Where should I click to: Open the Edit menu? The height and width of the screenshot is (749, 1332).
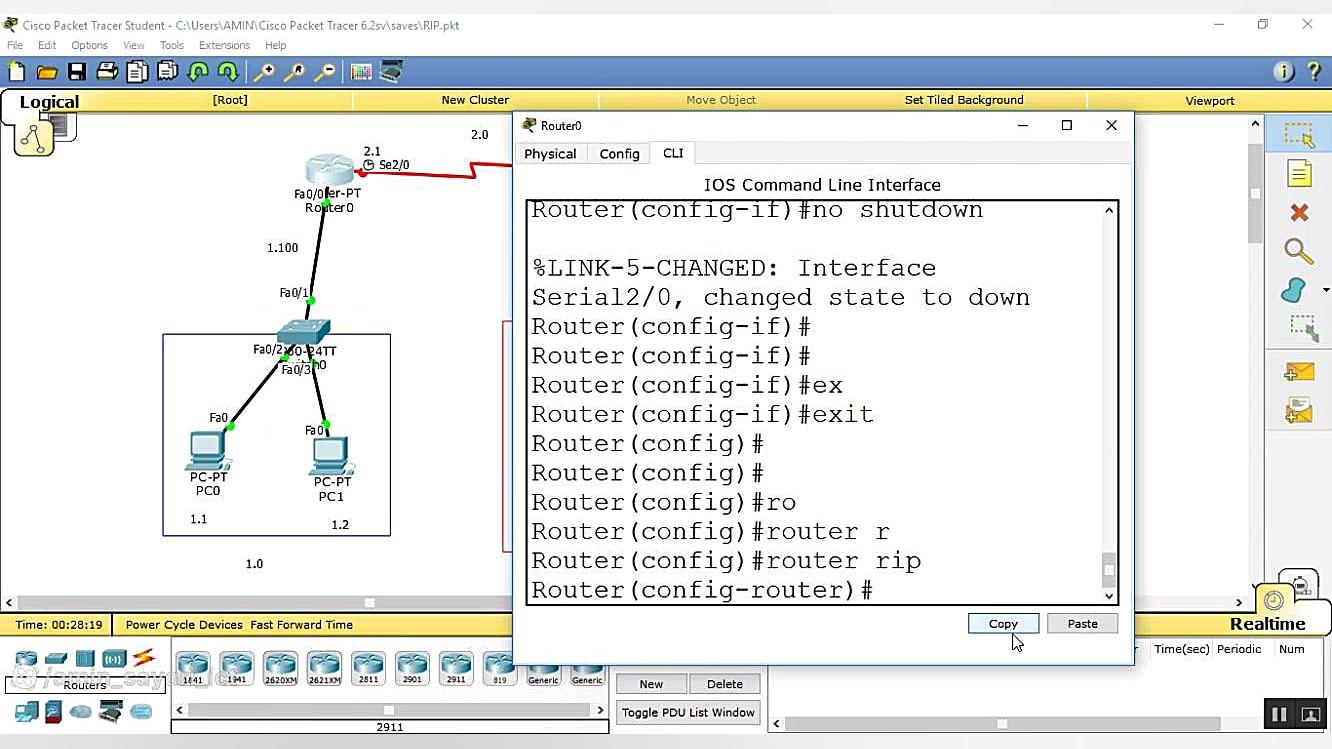tap(47, 45)
